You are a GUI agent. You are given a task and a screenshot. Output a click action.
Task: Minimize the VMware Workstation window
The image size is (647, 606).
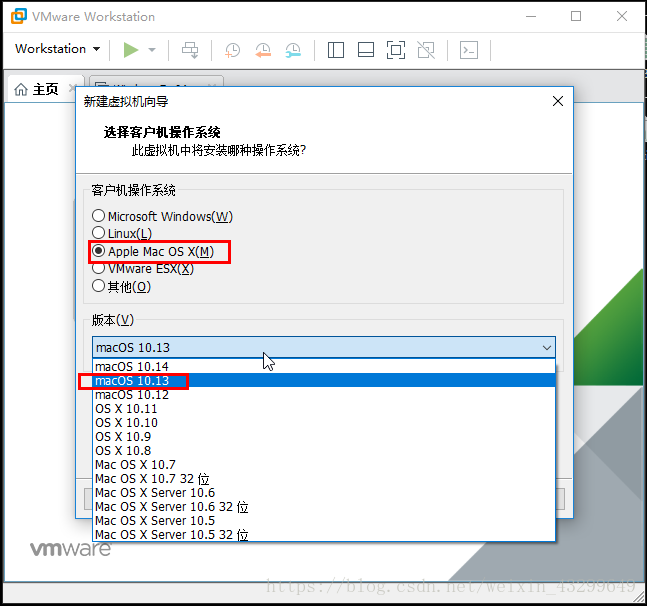[531, 17]
